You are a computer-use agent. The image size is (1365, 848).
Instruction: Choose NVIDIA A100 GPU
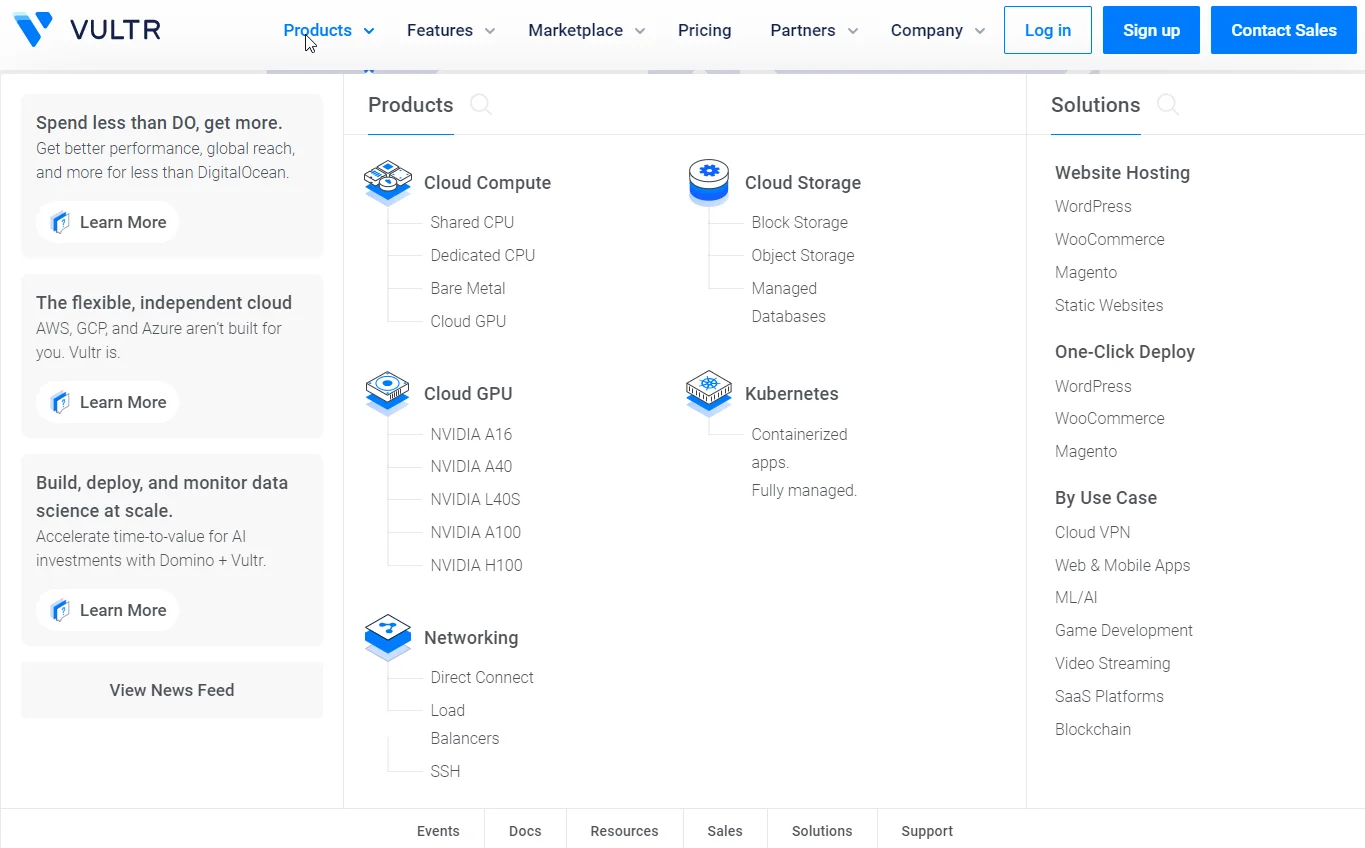point(476,532)
